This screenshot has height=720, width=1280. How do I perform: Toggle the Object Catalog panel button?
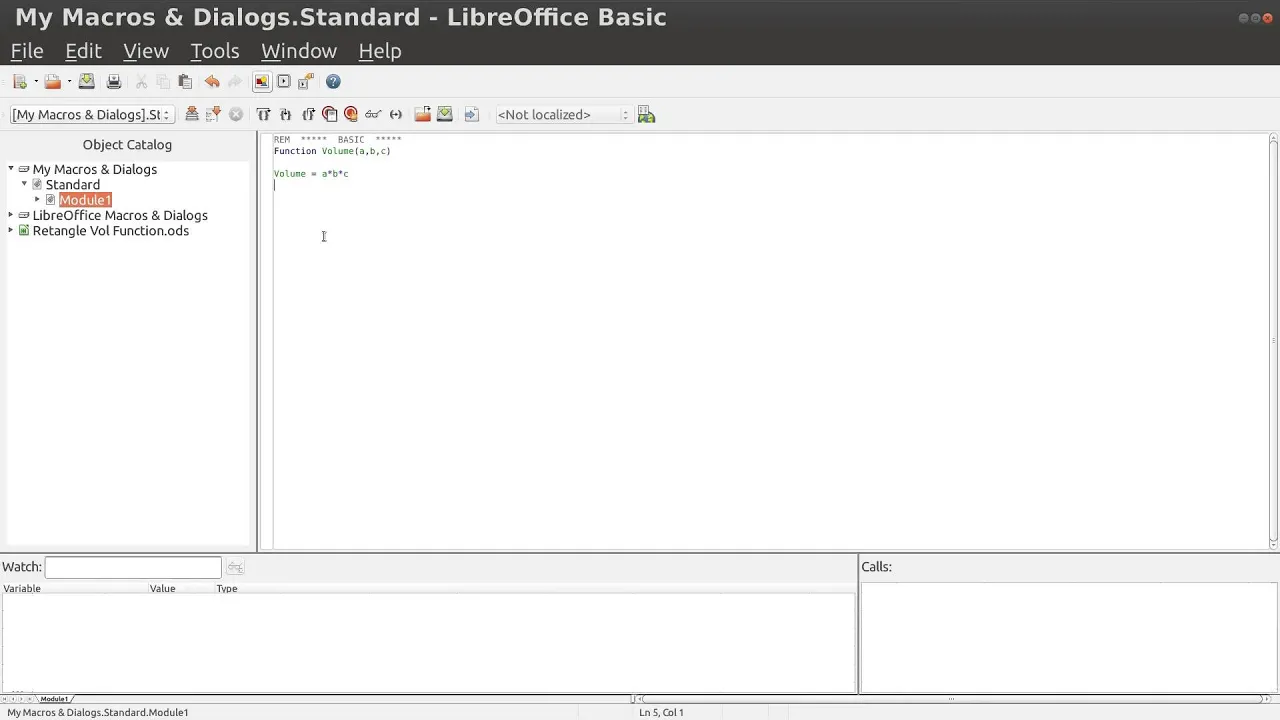(262, 82)
